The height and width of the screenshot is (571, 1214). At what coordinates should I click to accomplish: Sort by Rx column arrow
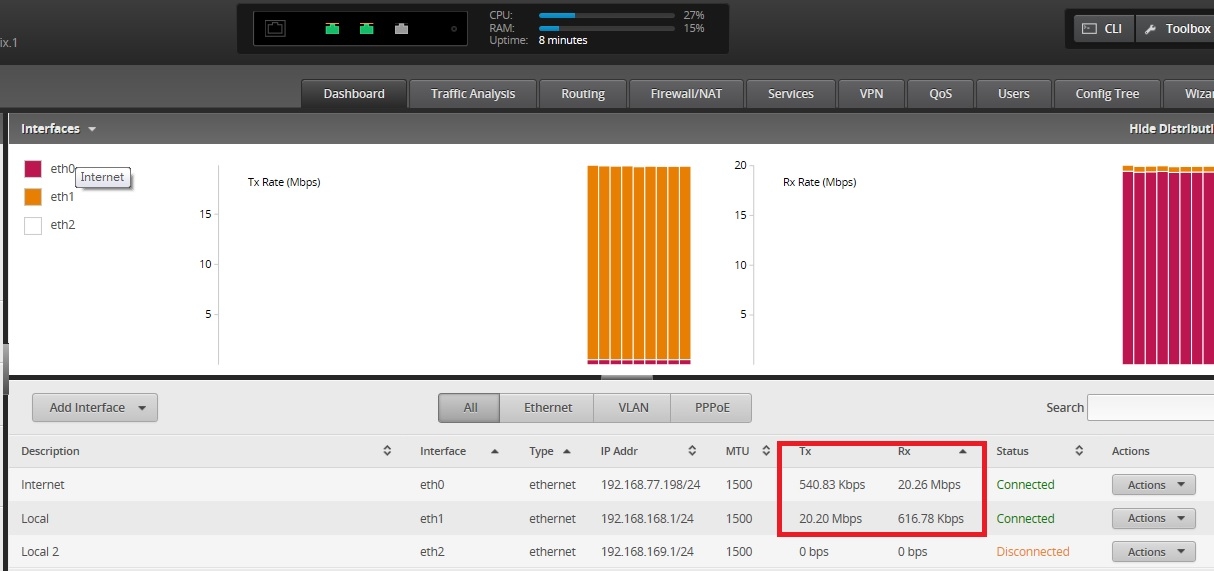click(962, 451)
